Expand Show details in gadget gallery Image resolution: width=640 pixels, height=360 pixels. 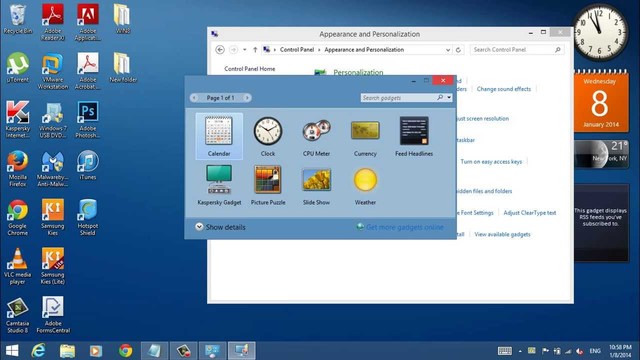point(220,227)
